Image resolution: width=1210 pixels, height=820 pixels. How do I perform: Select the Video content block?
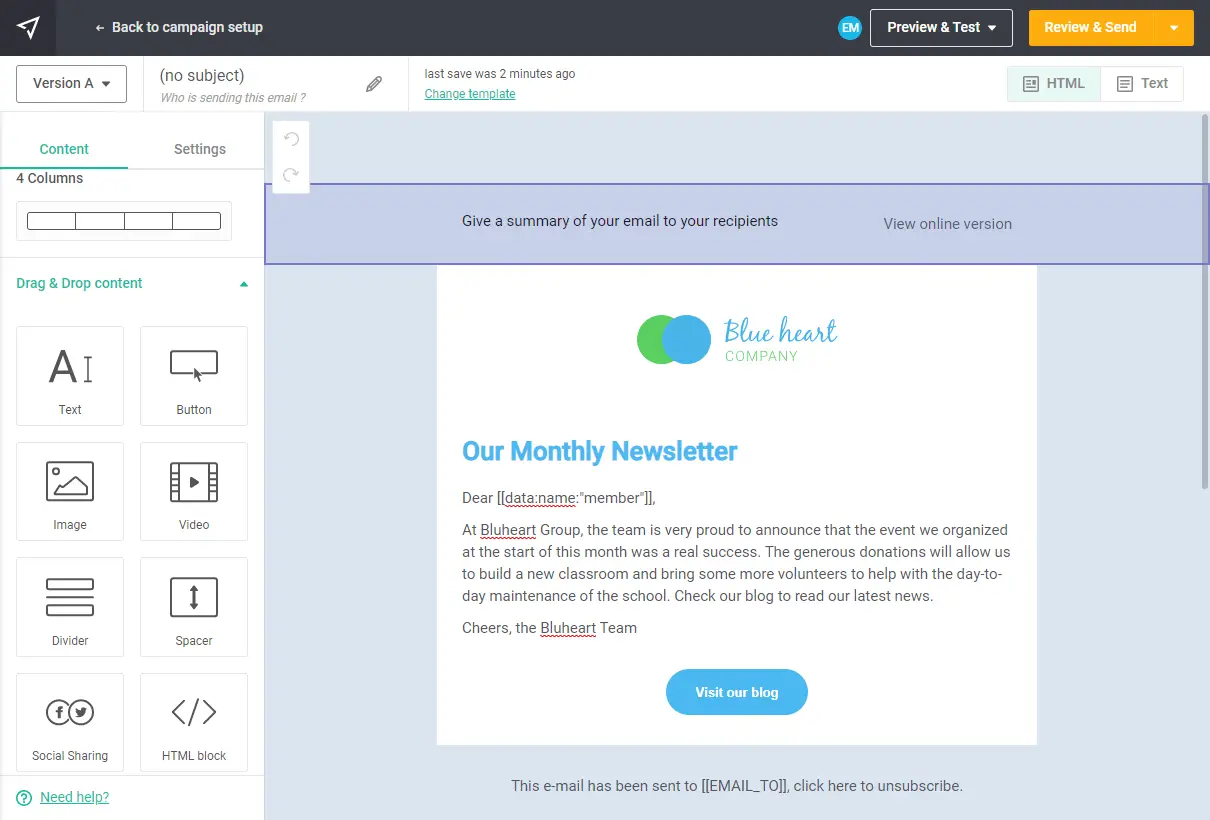pos(194,491)
